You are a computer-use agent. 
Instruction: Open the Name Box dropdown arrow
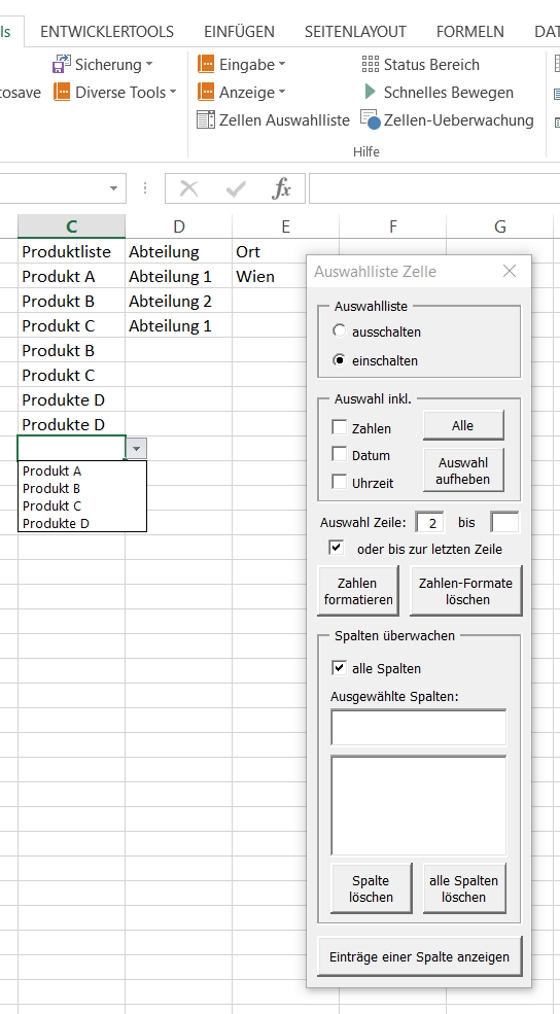coord(114,189)
